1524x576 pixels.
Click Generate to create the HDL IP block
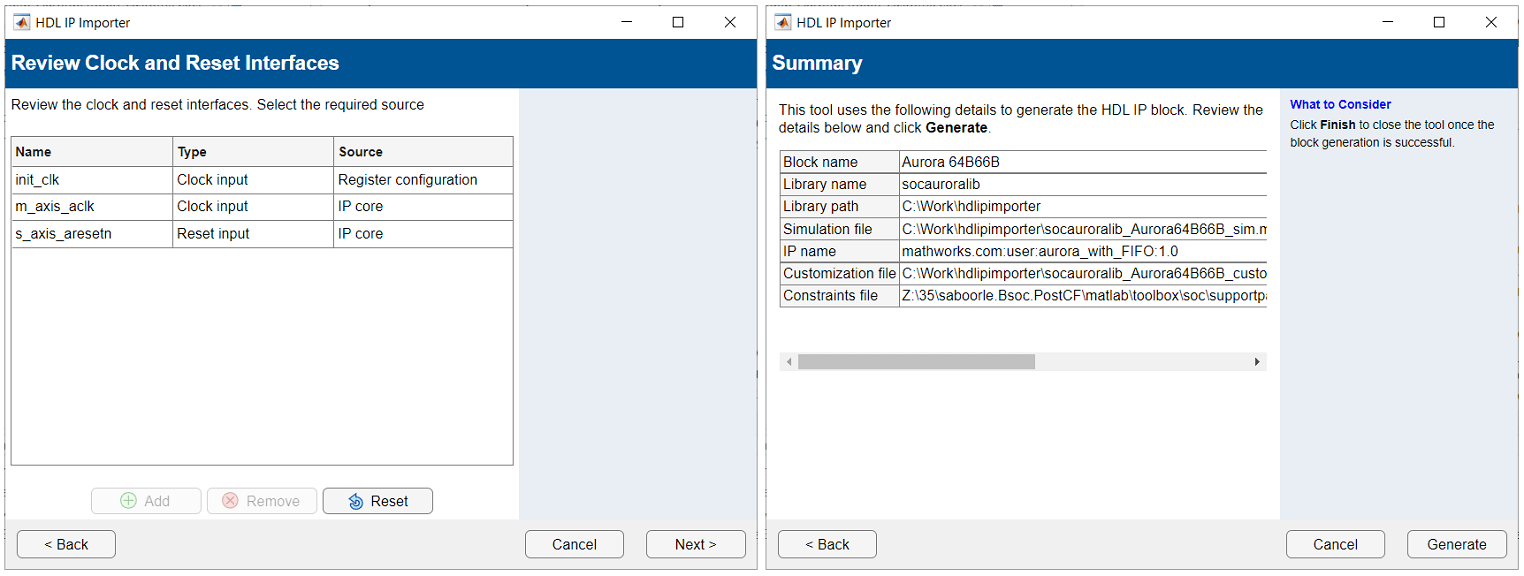tap(1456, 544)
